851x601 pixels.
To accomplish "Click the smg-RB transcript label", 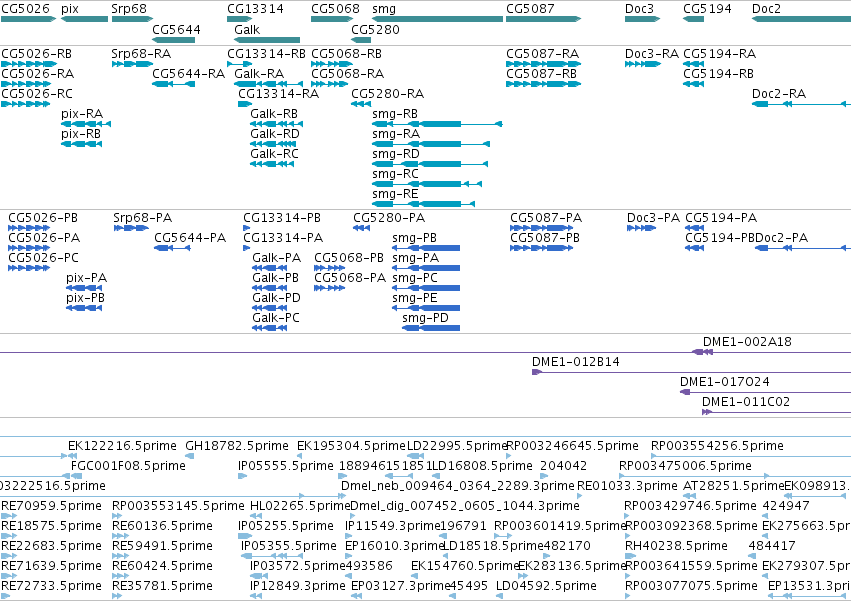I will (x=395, y=113).
